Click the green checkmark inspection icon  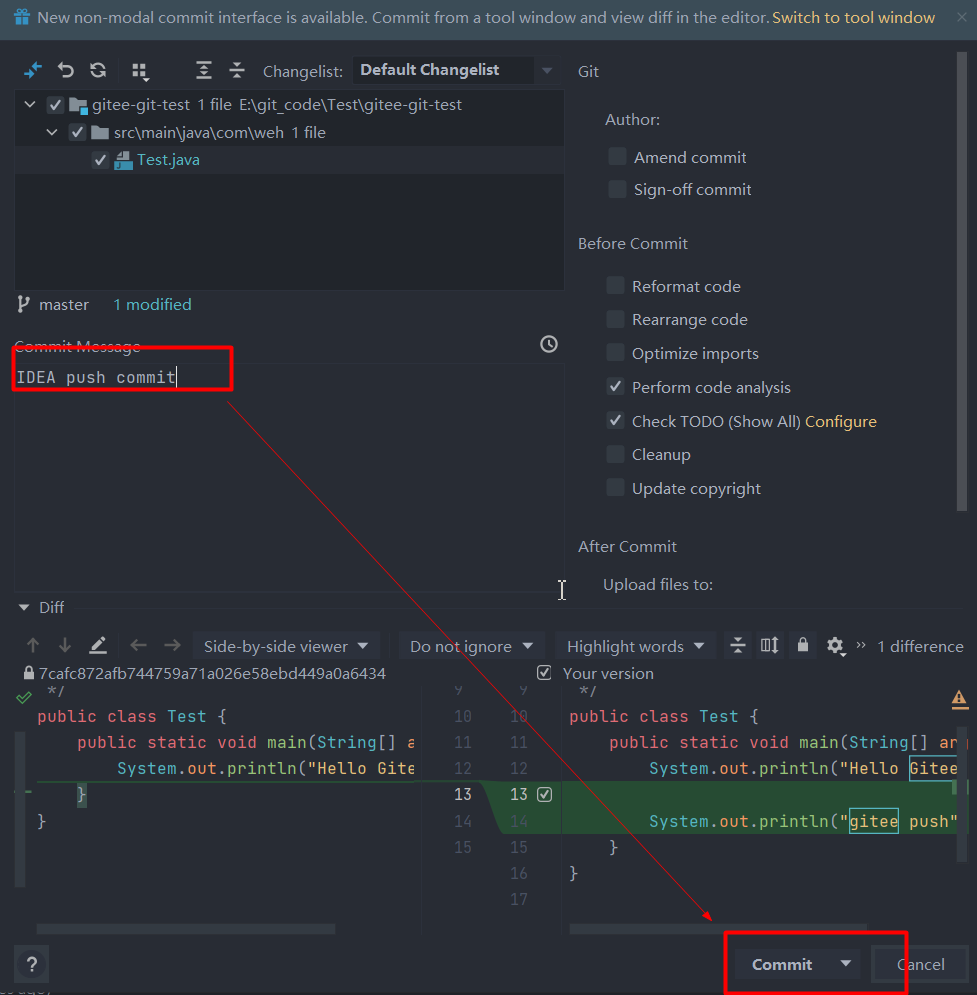[23, 698]
